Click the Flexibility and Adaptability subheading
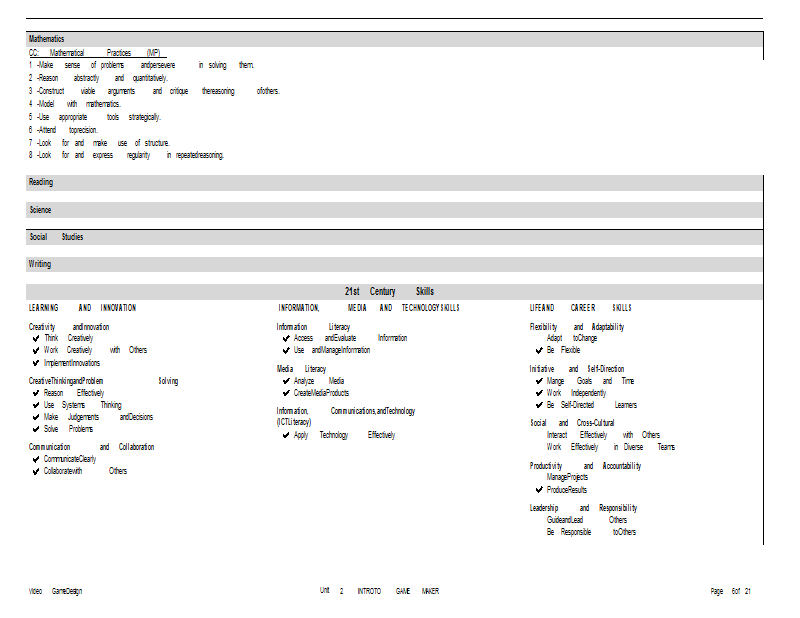Viewport: 800px width, 618px height. [x=577, y=327]
